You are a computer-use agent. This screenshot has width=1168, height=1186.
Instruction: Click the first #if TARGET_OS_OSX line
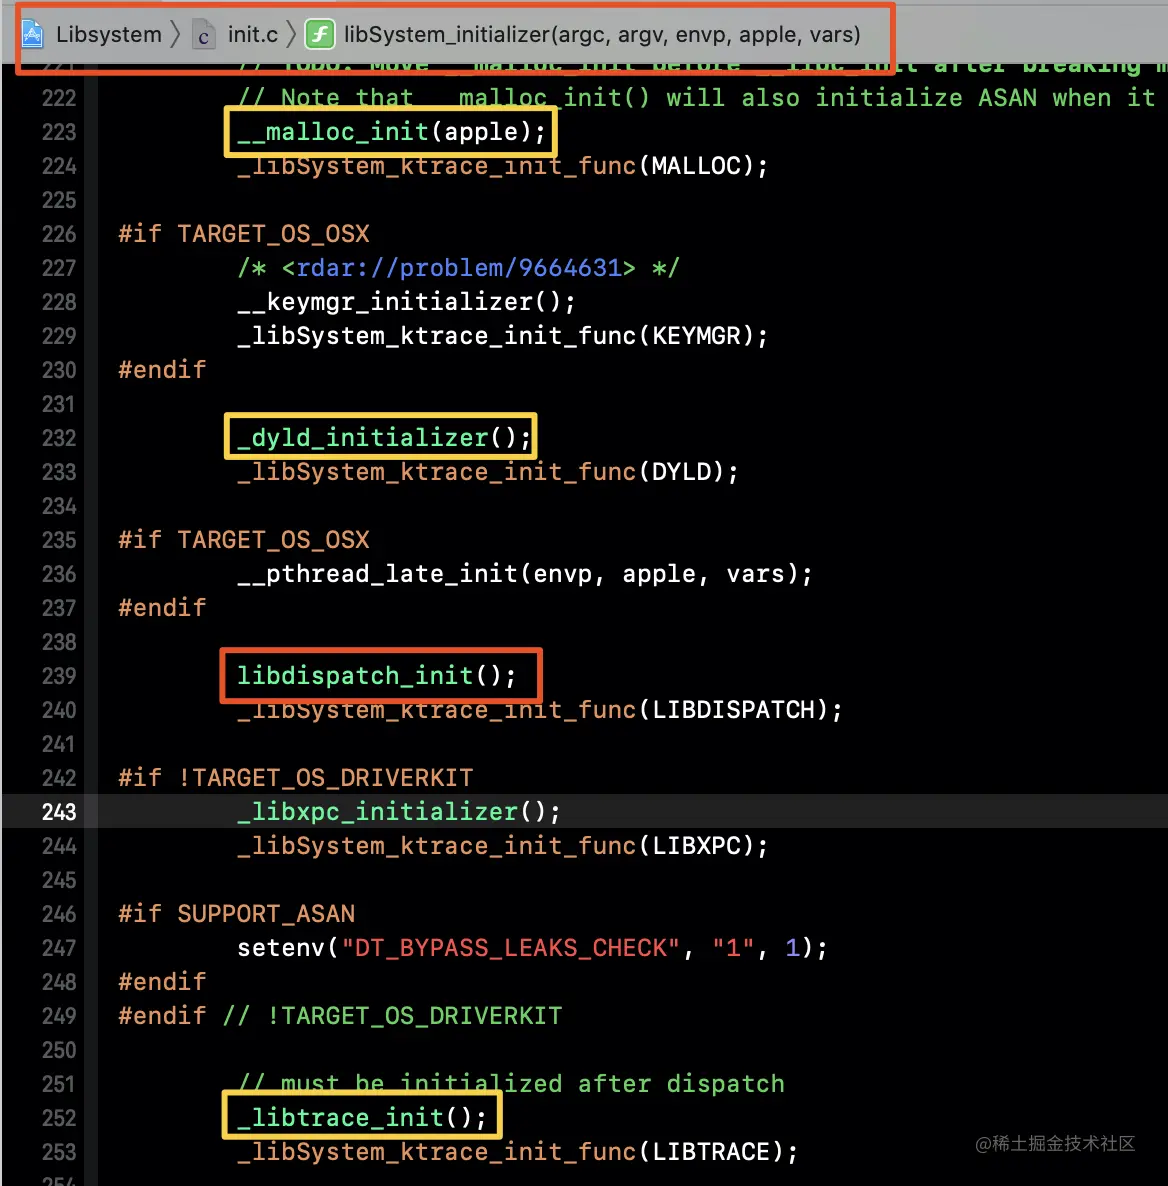244,234
